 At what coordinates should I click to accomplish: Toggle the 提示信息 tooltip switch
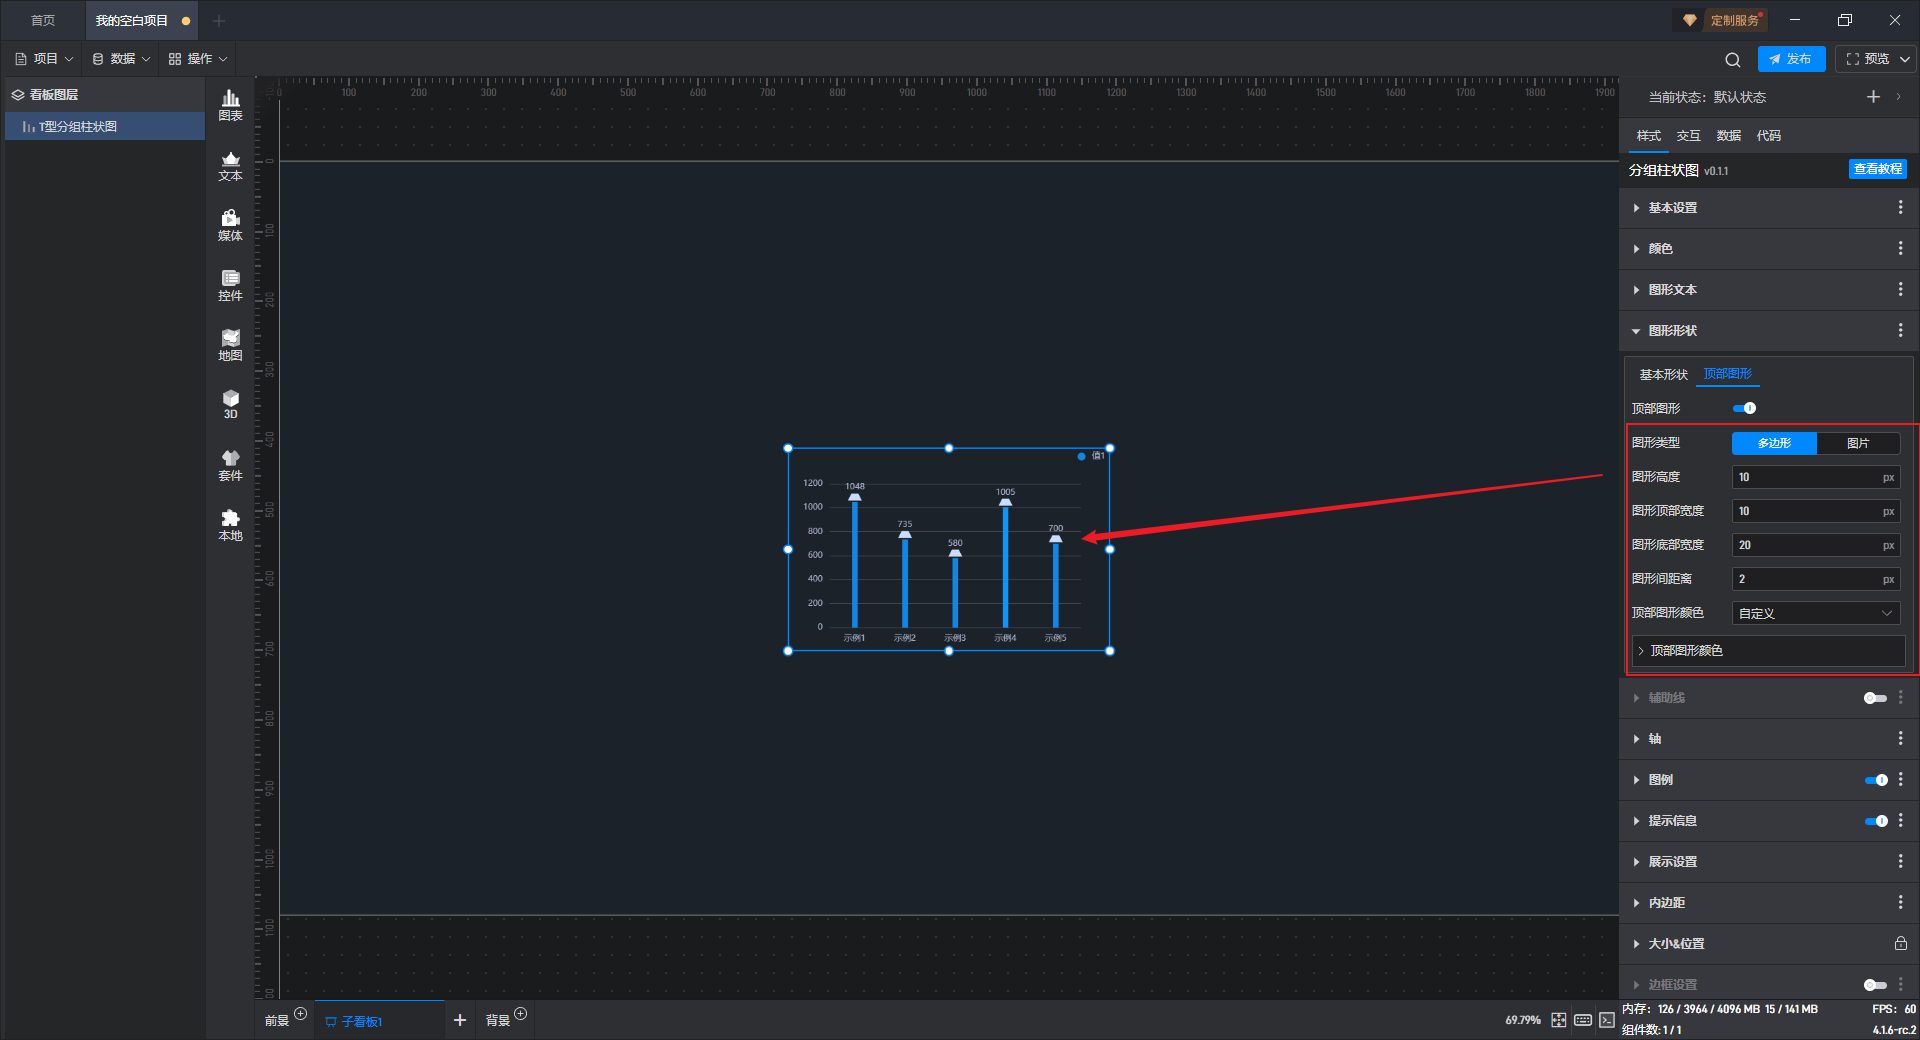1876,821
